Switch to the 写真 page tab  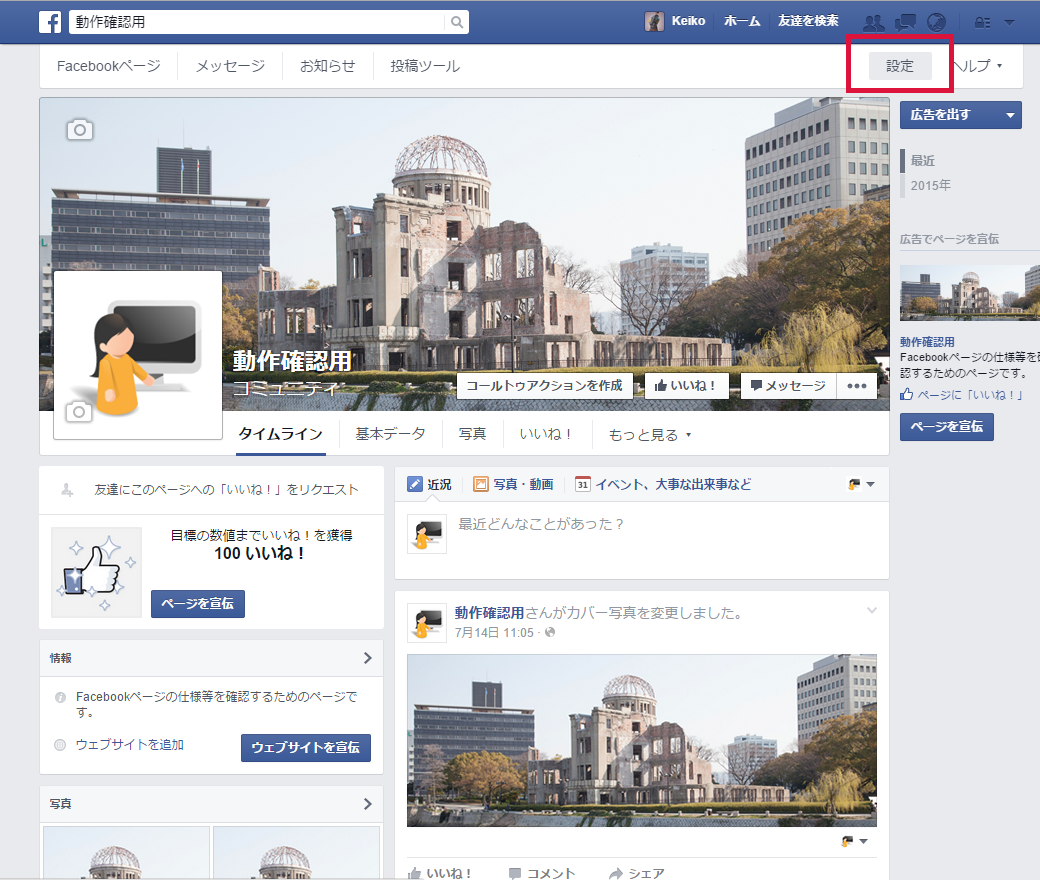pyautogui.click(x=472, y=434)
